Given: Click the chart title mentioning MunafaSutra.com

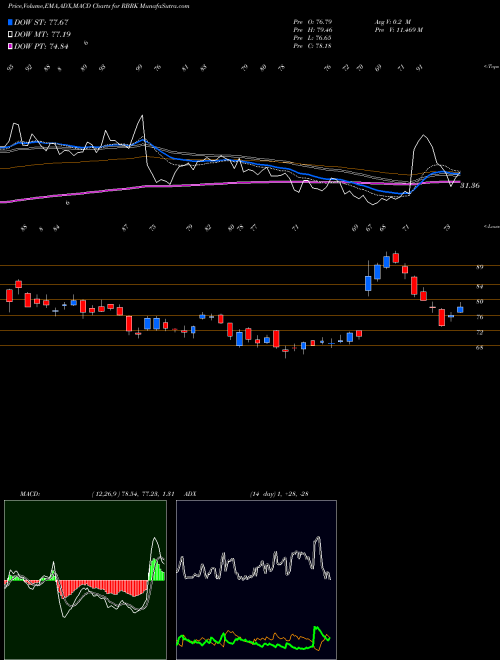Looking at the screenshot, I should pos(98,6).
